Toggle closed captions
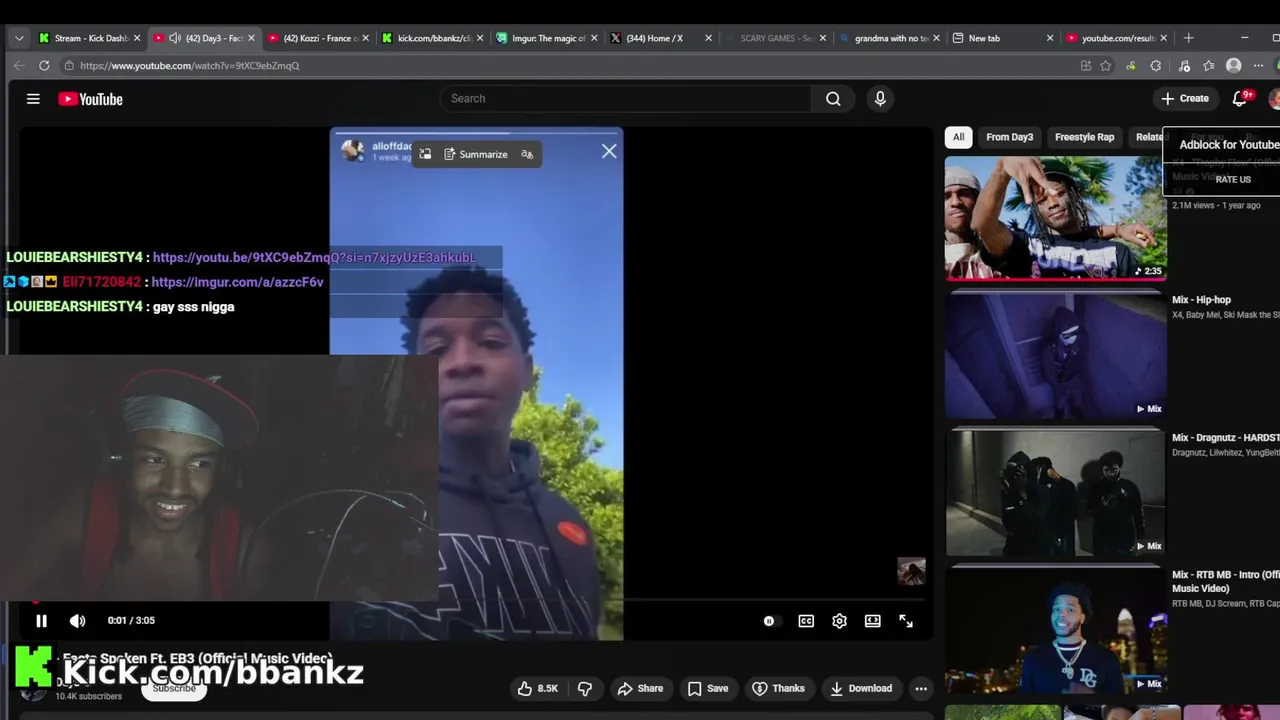1280x720 pixels. (x=806, y=621)
